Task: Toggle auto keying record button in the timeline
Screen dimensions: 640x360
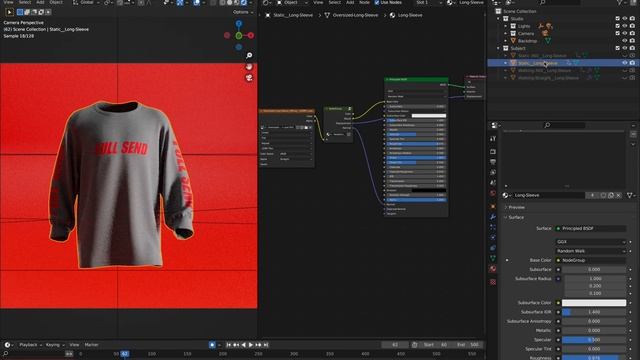Action: (x=212, y=345)
